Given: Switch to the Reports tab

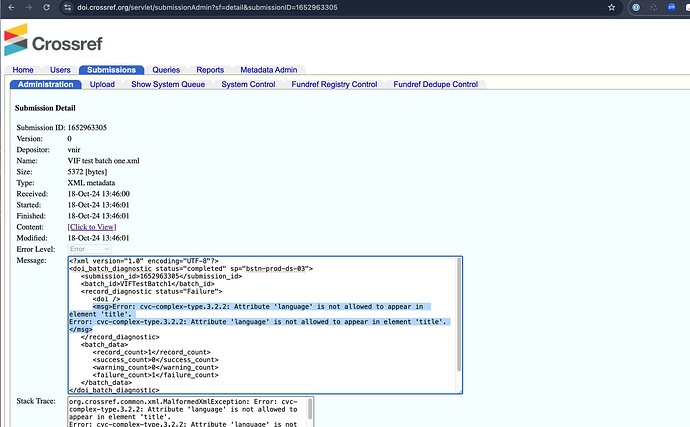Looking at the screenshot, I should [210, 70].
